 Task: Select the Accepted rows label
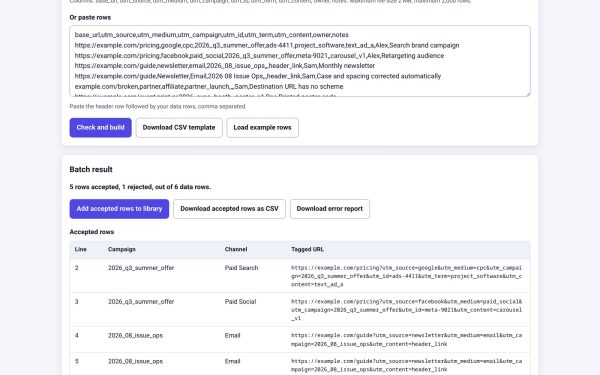[92, 232]
